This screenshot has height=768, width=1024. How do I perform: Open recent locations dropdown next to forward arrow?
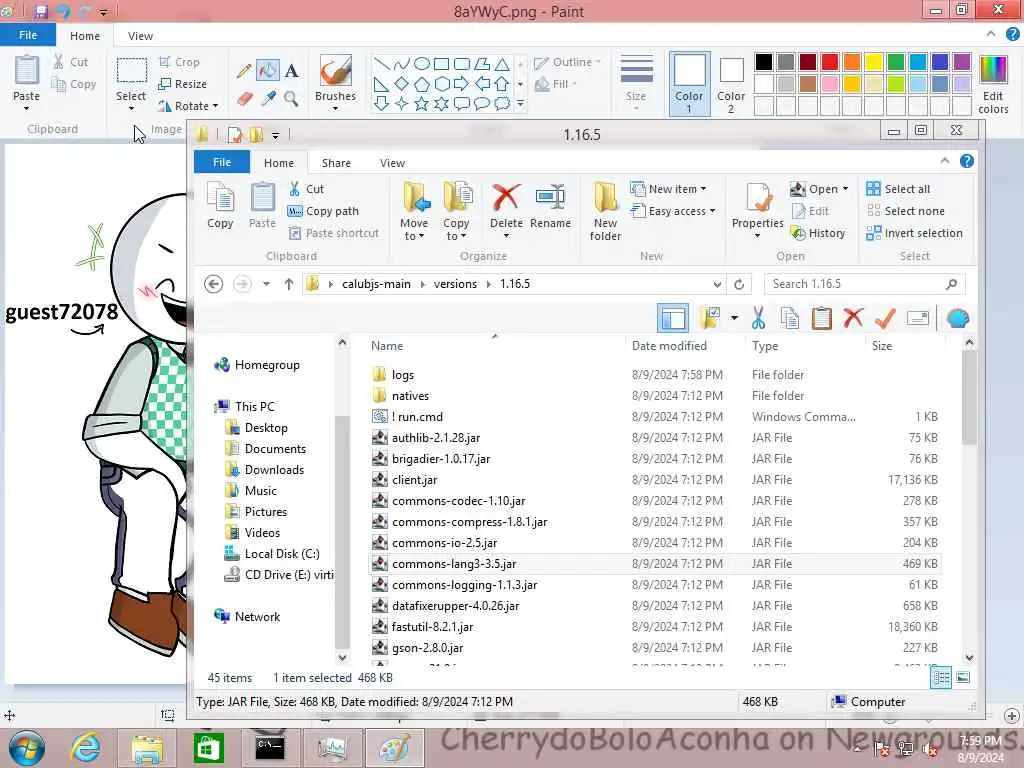[x=266, y=284]
